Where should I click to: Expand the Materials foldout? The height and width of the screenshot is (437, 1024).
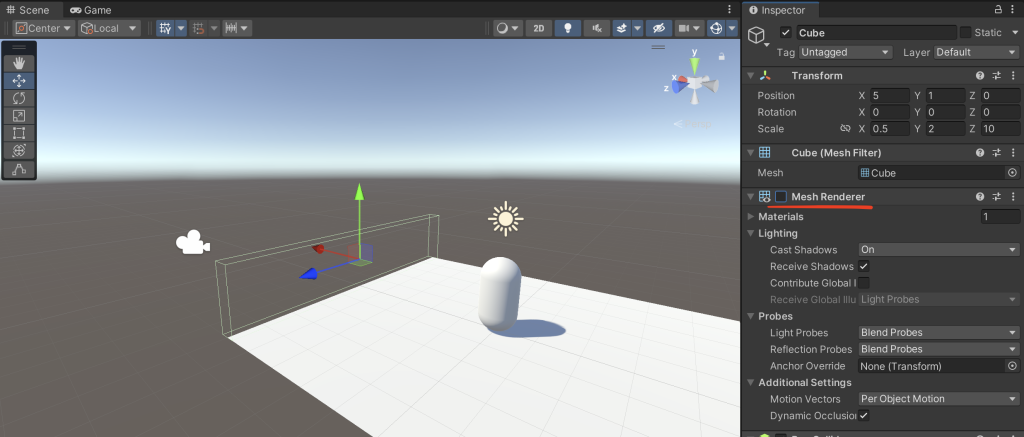pos(751,217)
